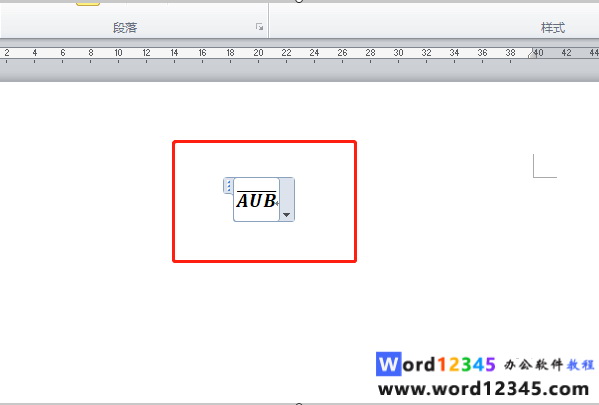Click the ruler at the 2 mark
Image resolution: width=599 pixels, height=405 pixels.
pyautogui.click(x=7, y=53)
